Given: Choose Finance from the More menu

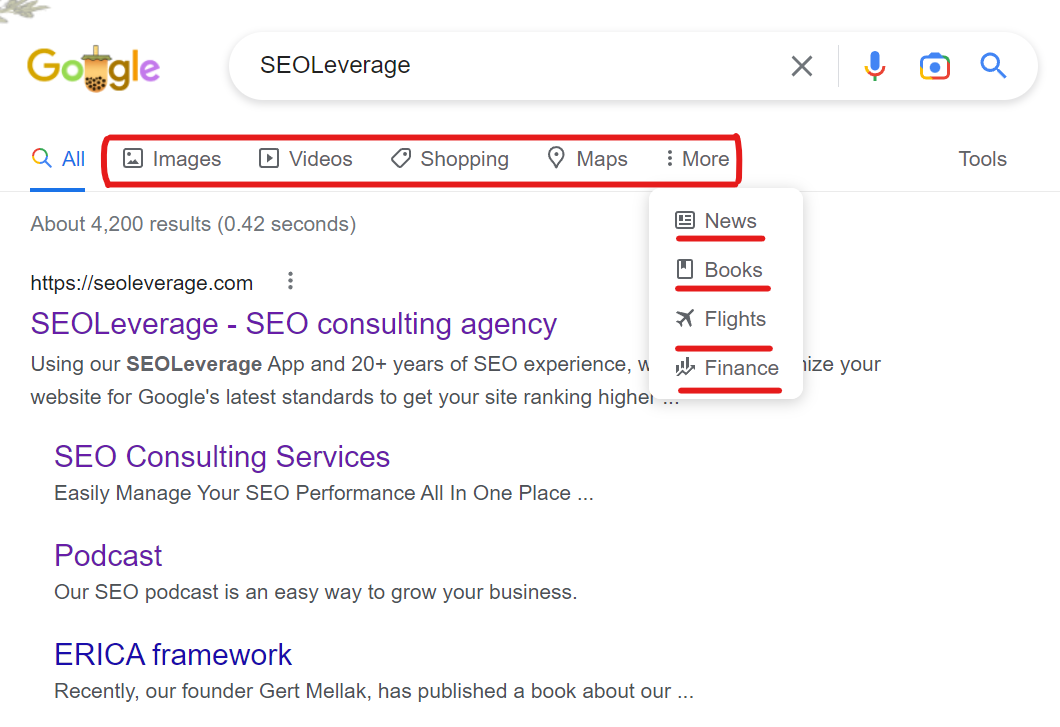Looking at the screenshot, I should pos(727,368).
